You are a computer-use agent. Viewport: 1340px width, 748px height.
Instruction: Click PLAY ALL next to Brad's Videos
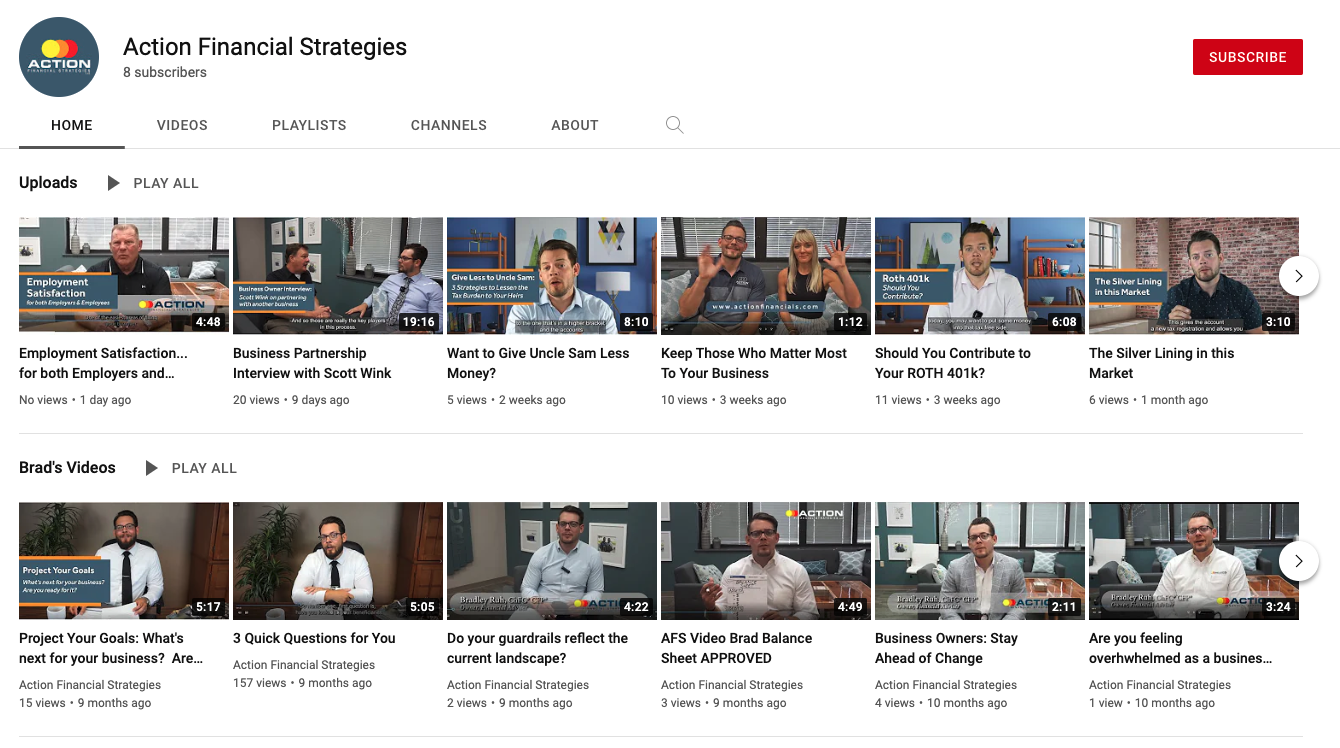pos(204,468)
